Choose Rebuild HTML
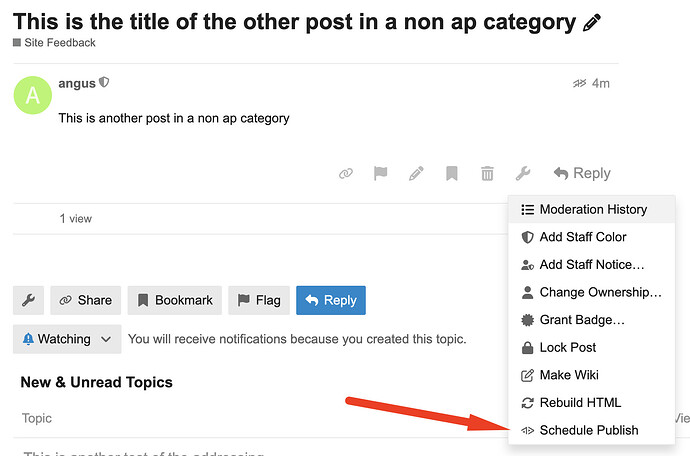Viewport: 690px width, 456px height. tap(591, 403)
